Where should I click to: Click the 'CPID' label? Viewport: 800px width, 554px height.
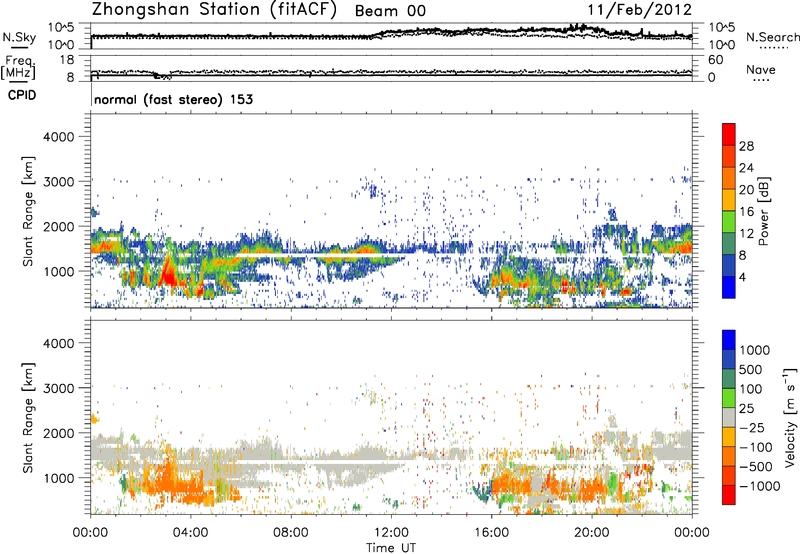point(22,95)
